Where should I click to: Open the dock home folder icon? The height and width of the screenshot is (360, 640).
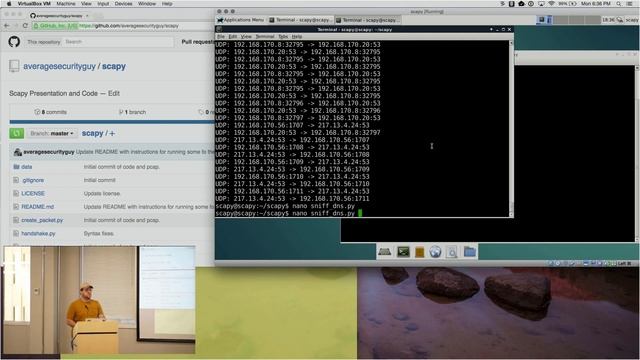(470, 251)
